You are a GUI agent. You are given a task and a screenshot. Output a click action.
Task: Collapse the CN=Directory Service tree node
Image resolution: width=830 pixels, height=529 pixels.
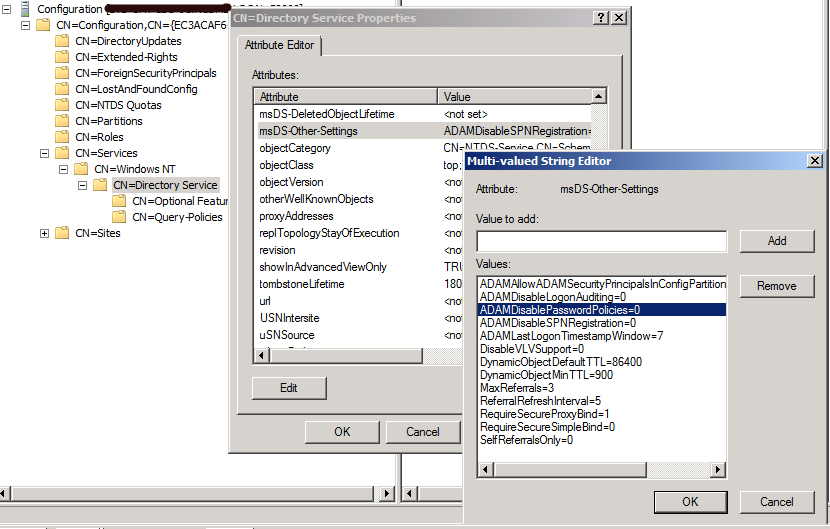(83, 185)
